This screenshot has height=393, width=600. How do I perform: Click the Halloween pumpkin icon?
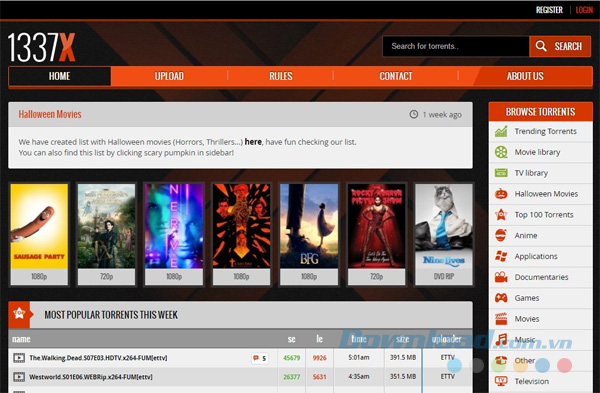pyautogui.click(x=501, y=194)
